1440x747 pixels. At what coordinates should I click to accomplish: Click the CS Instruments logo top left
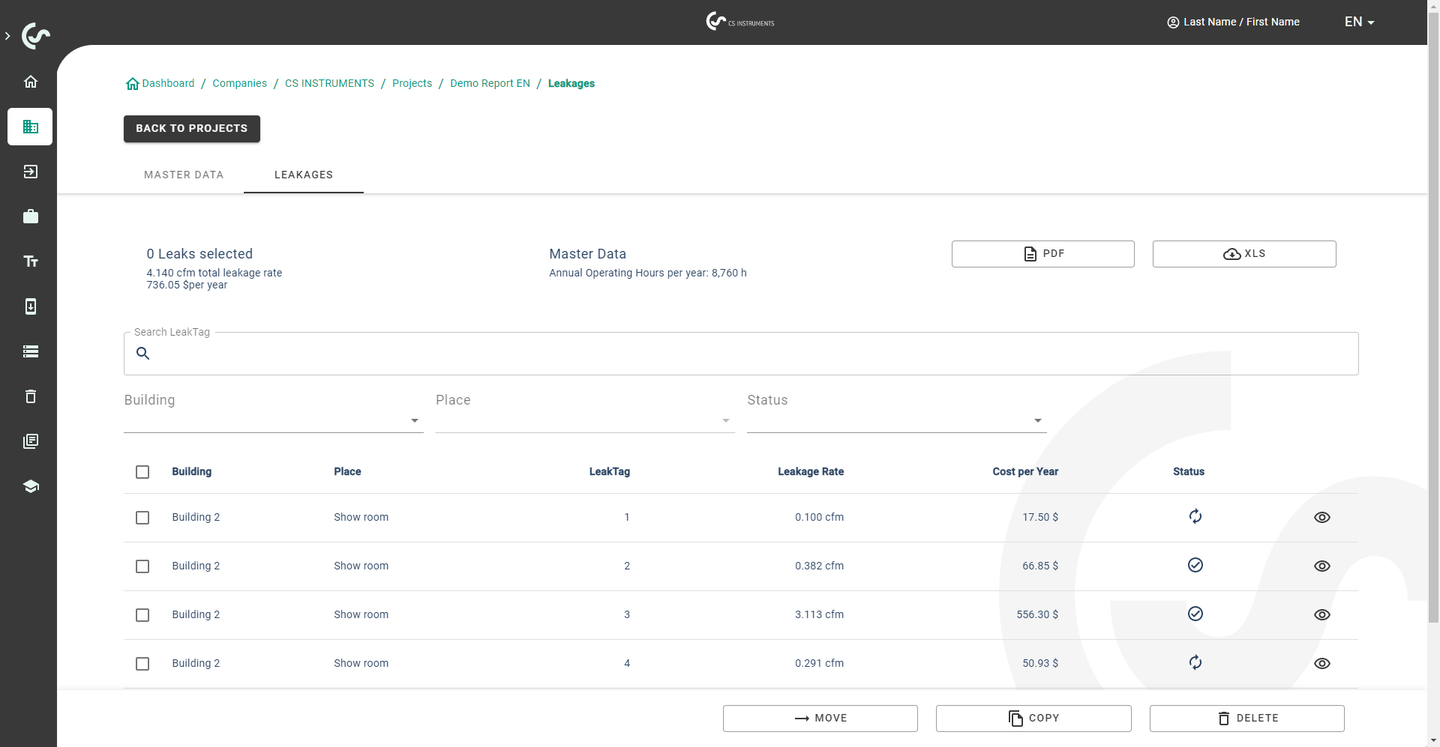35,35
